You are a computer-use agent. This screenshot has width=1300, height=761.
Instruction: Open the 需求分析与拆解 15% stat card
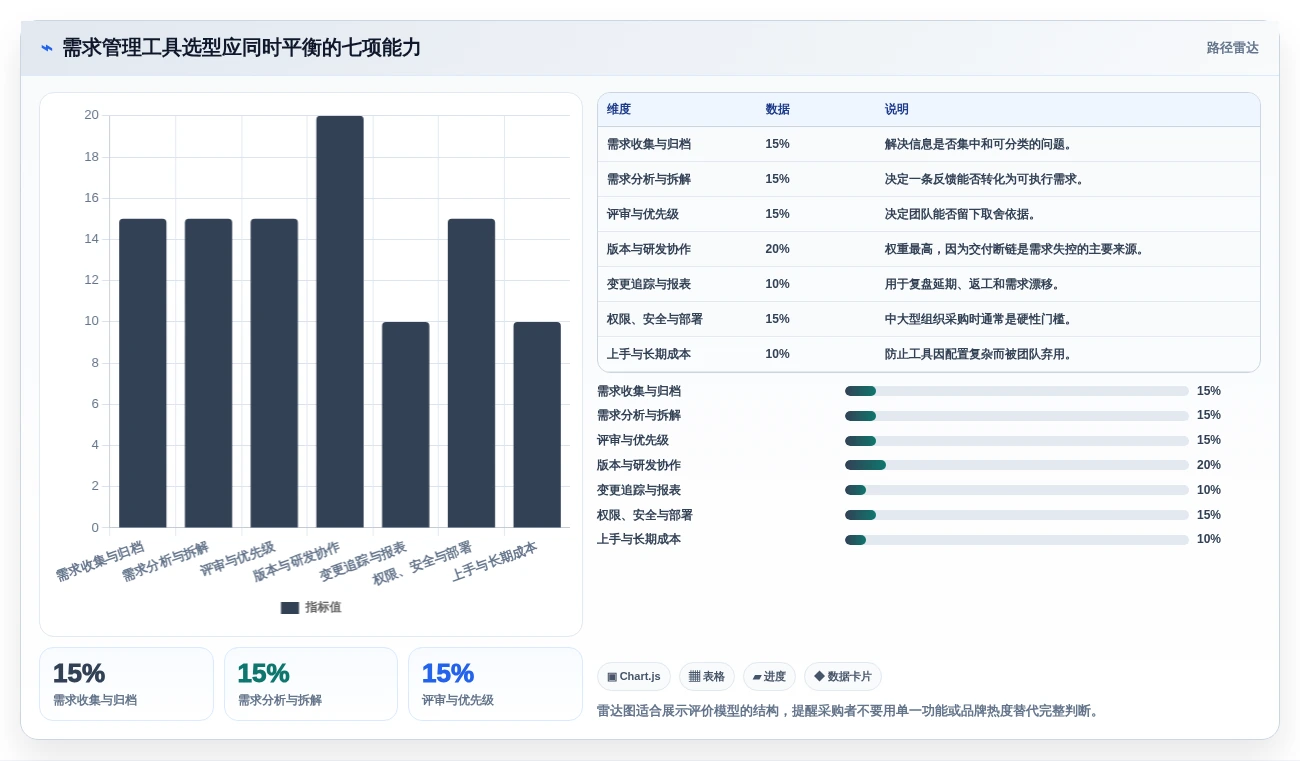[x=311, y=684]
